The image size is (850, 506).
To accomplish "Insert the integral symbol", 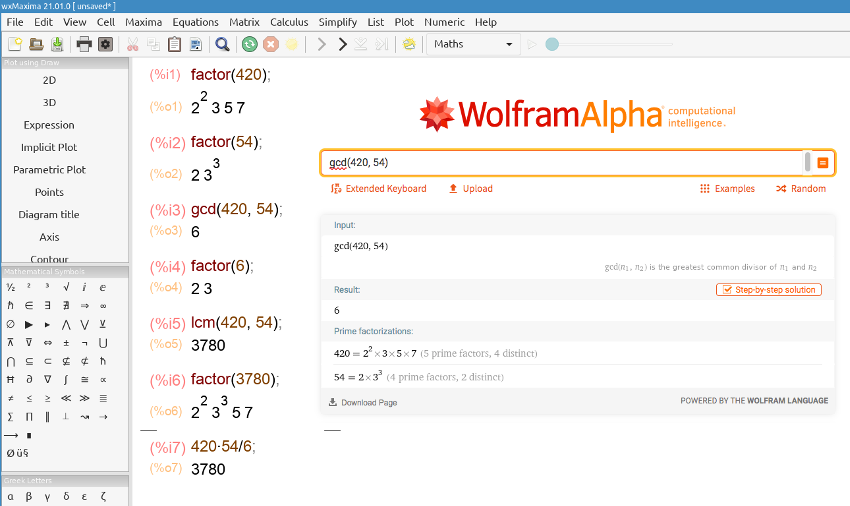I will click(x=66, y=380).
